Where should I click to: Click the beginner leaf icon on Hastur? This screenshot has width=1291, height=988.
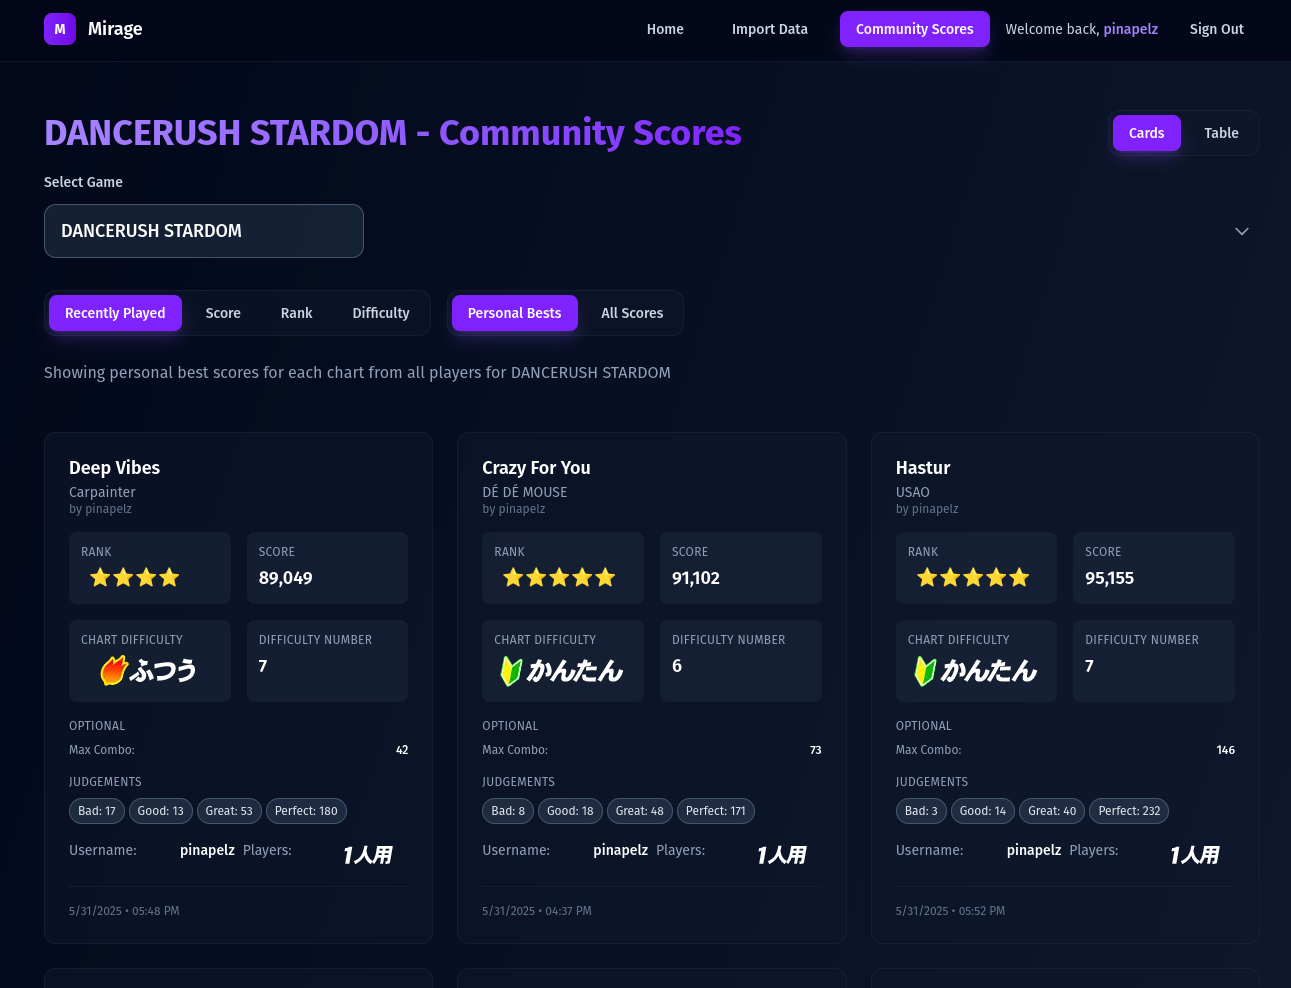click(x=925, y=670)
